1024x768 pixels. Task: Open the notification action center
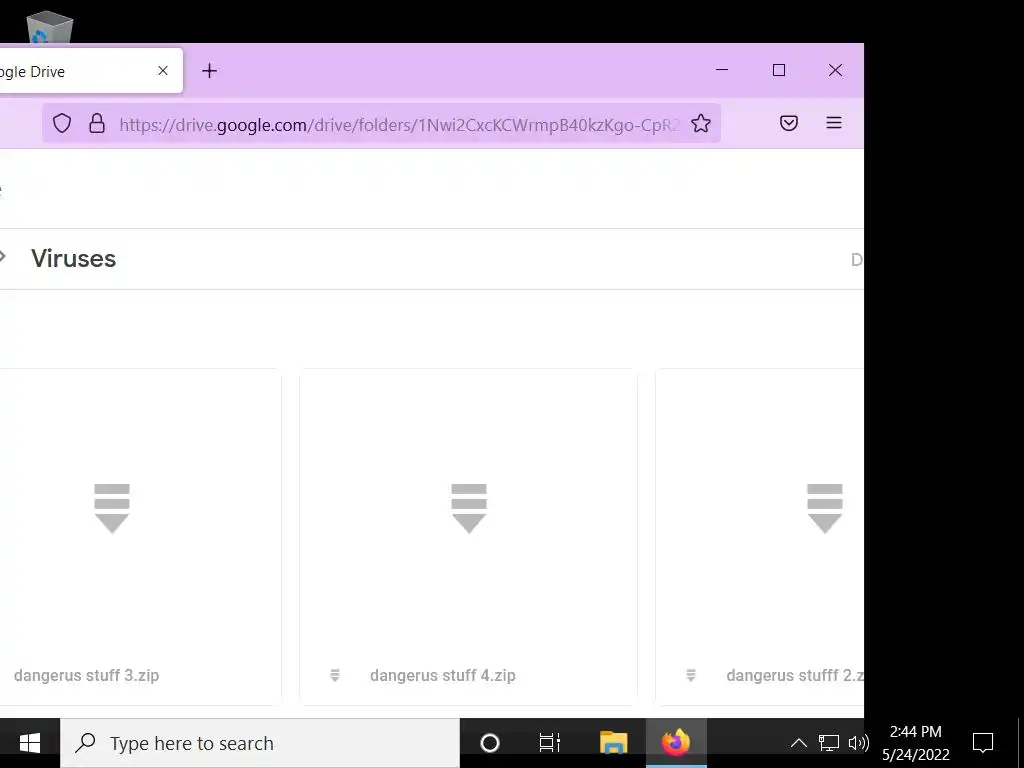983,743
